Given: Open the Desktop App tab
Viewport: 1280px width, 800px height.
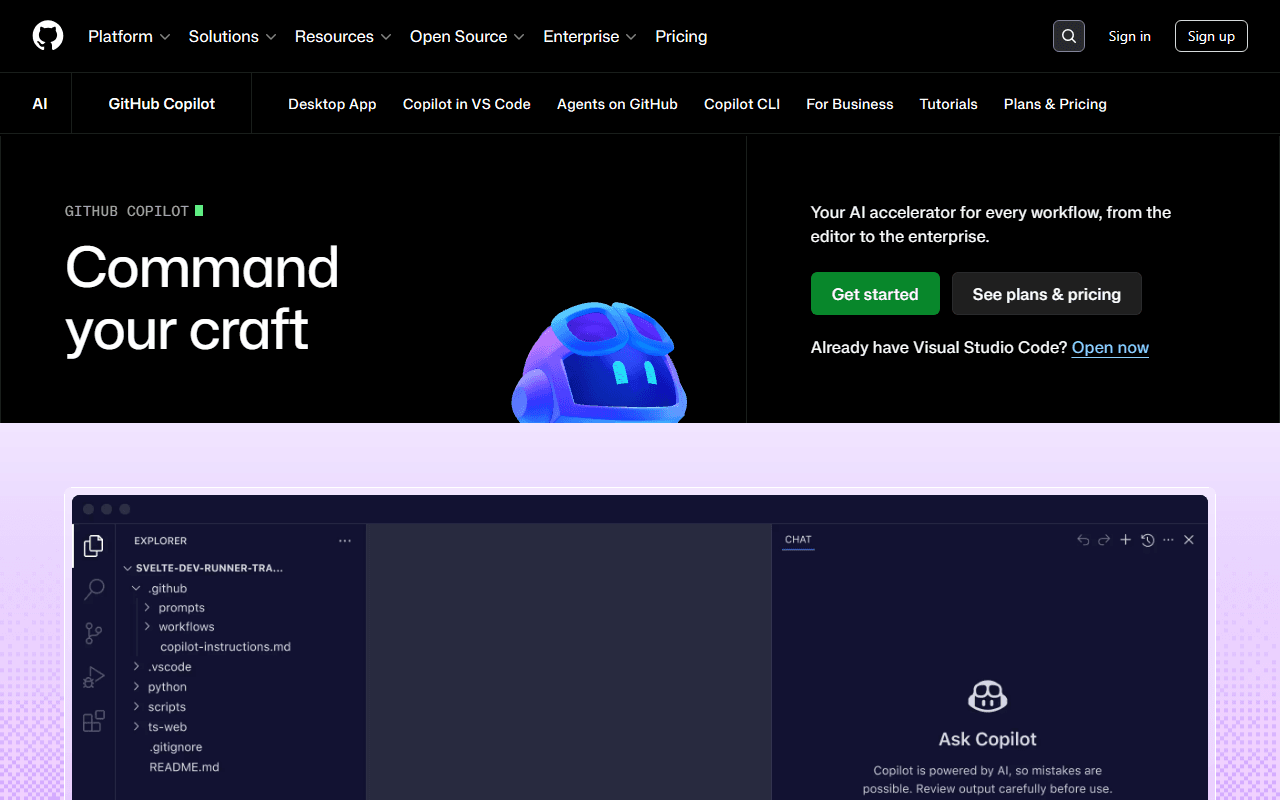Looking at the screenshot, I should point(332,104).
